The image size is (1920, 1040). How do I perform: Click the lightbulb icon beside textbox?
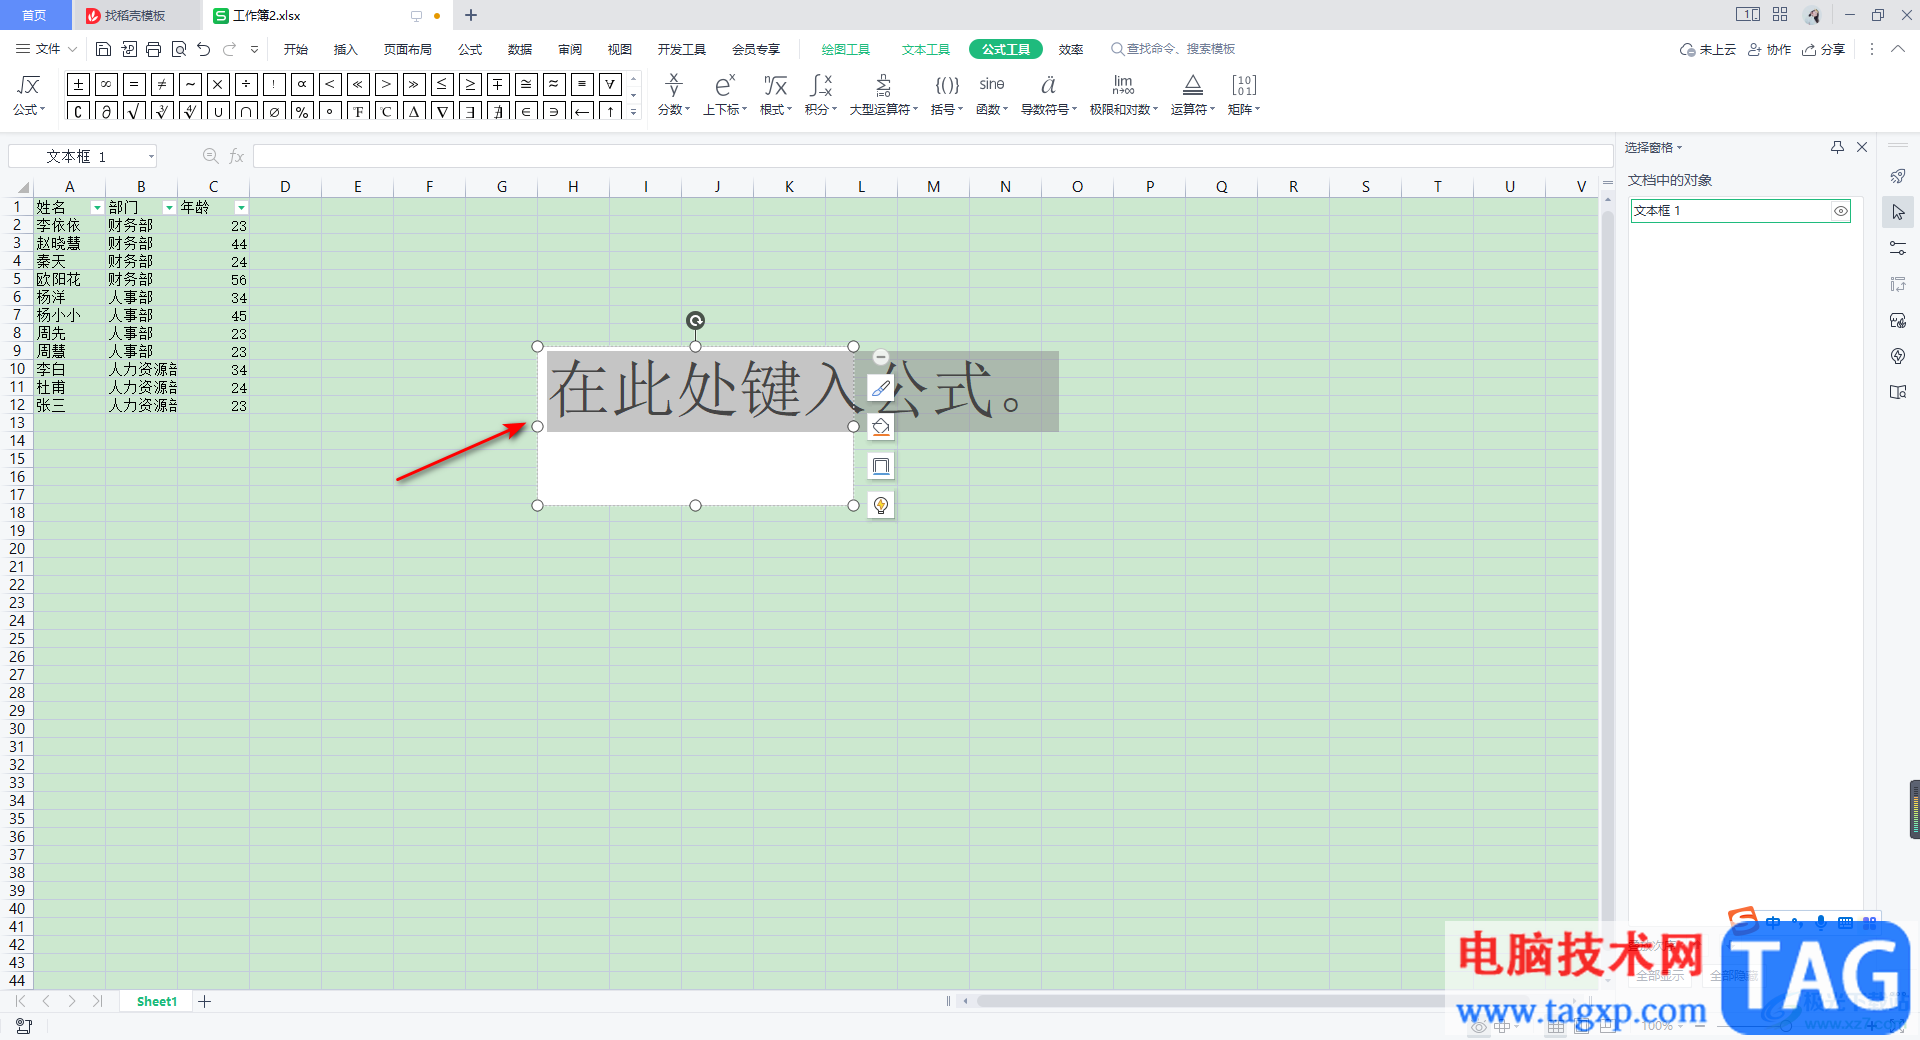click(881, 505)
